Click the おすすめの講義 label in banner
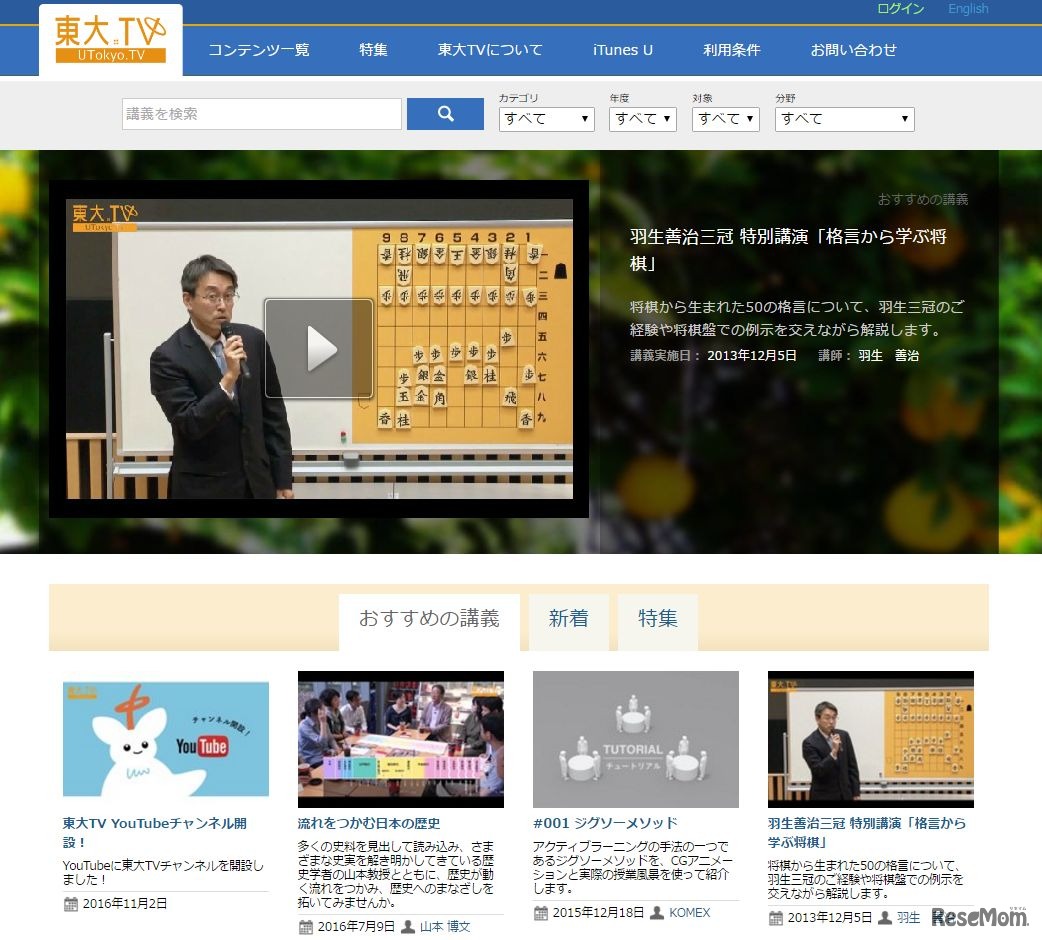Viewport: 1042px width, 940px height. click(x=922, y=199)
